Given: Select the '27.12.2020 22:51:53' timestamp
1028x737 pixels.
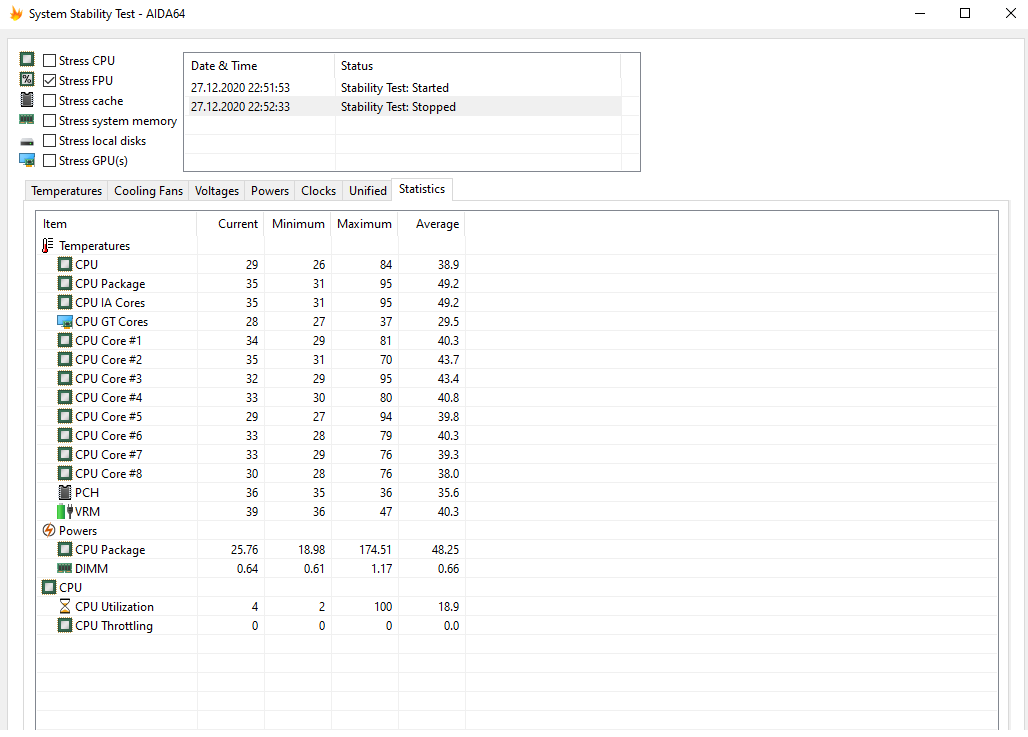Looking at the screenshot, I should [240, 88].
